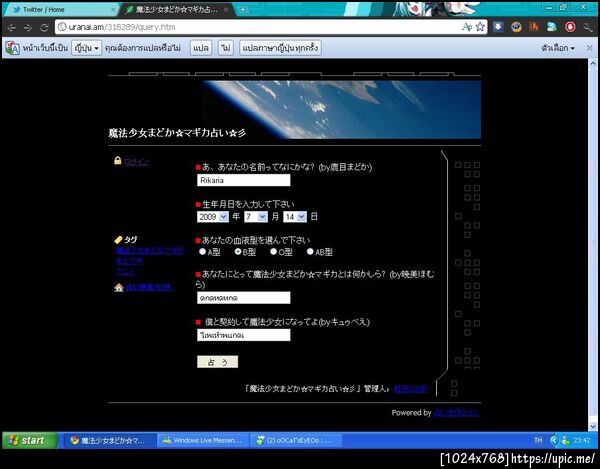Click the Powered by link
Viewport: 600px width, 469px height.
click(x=457, y=413)
